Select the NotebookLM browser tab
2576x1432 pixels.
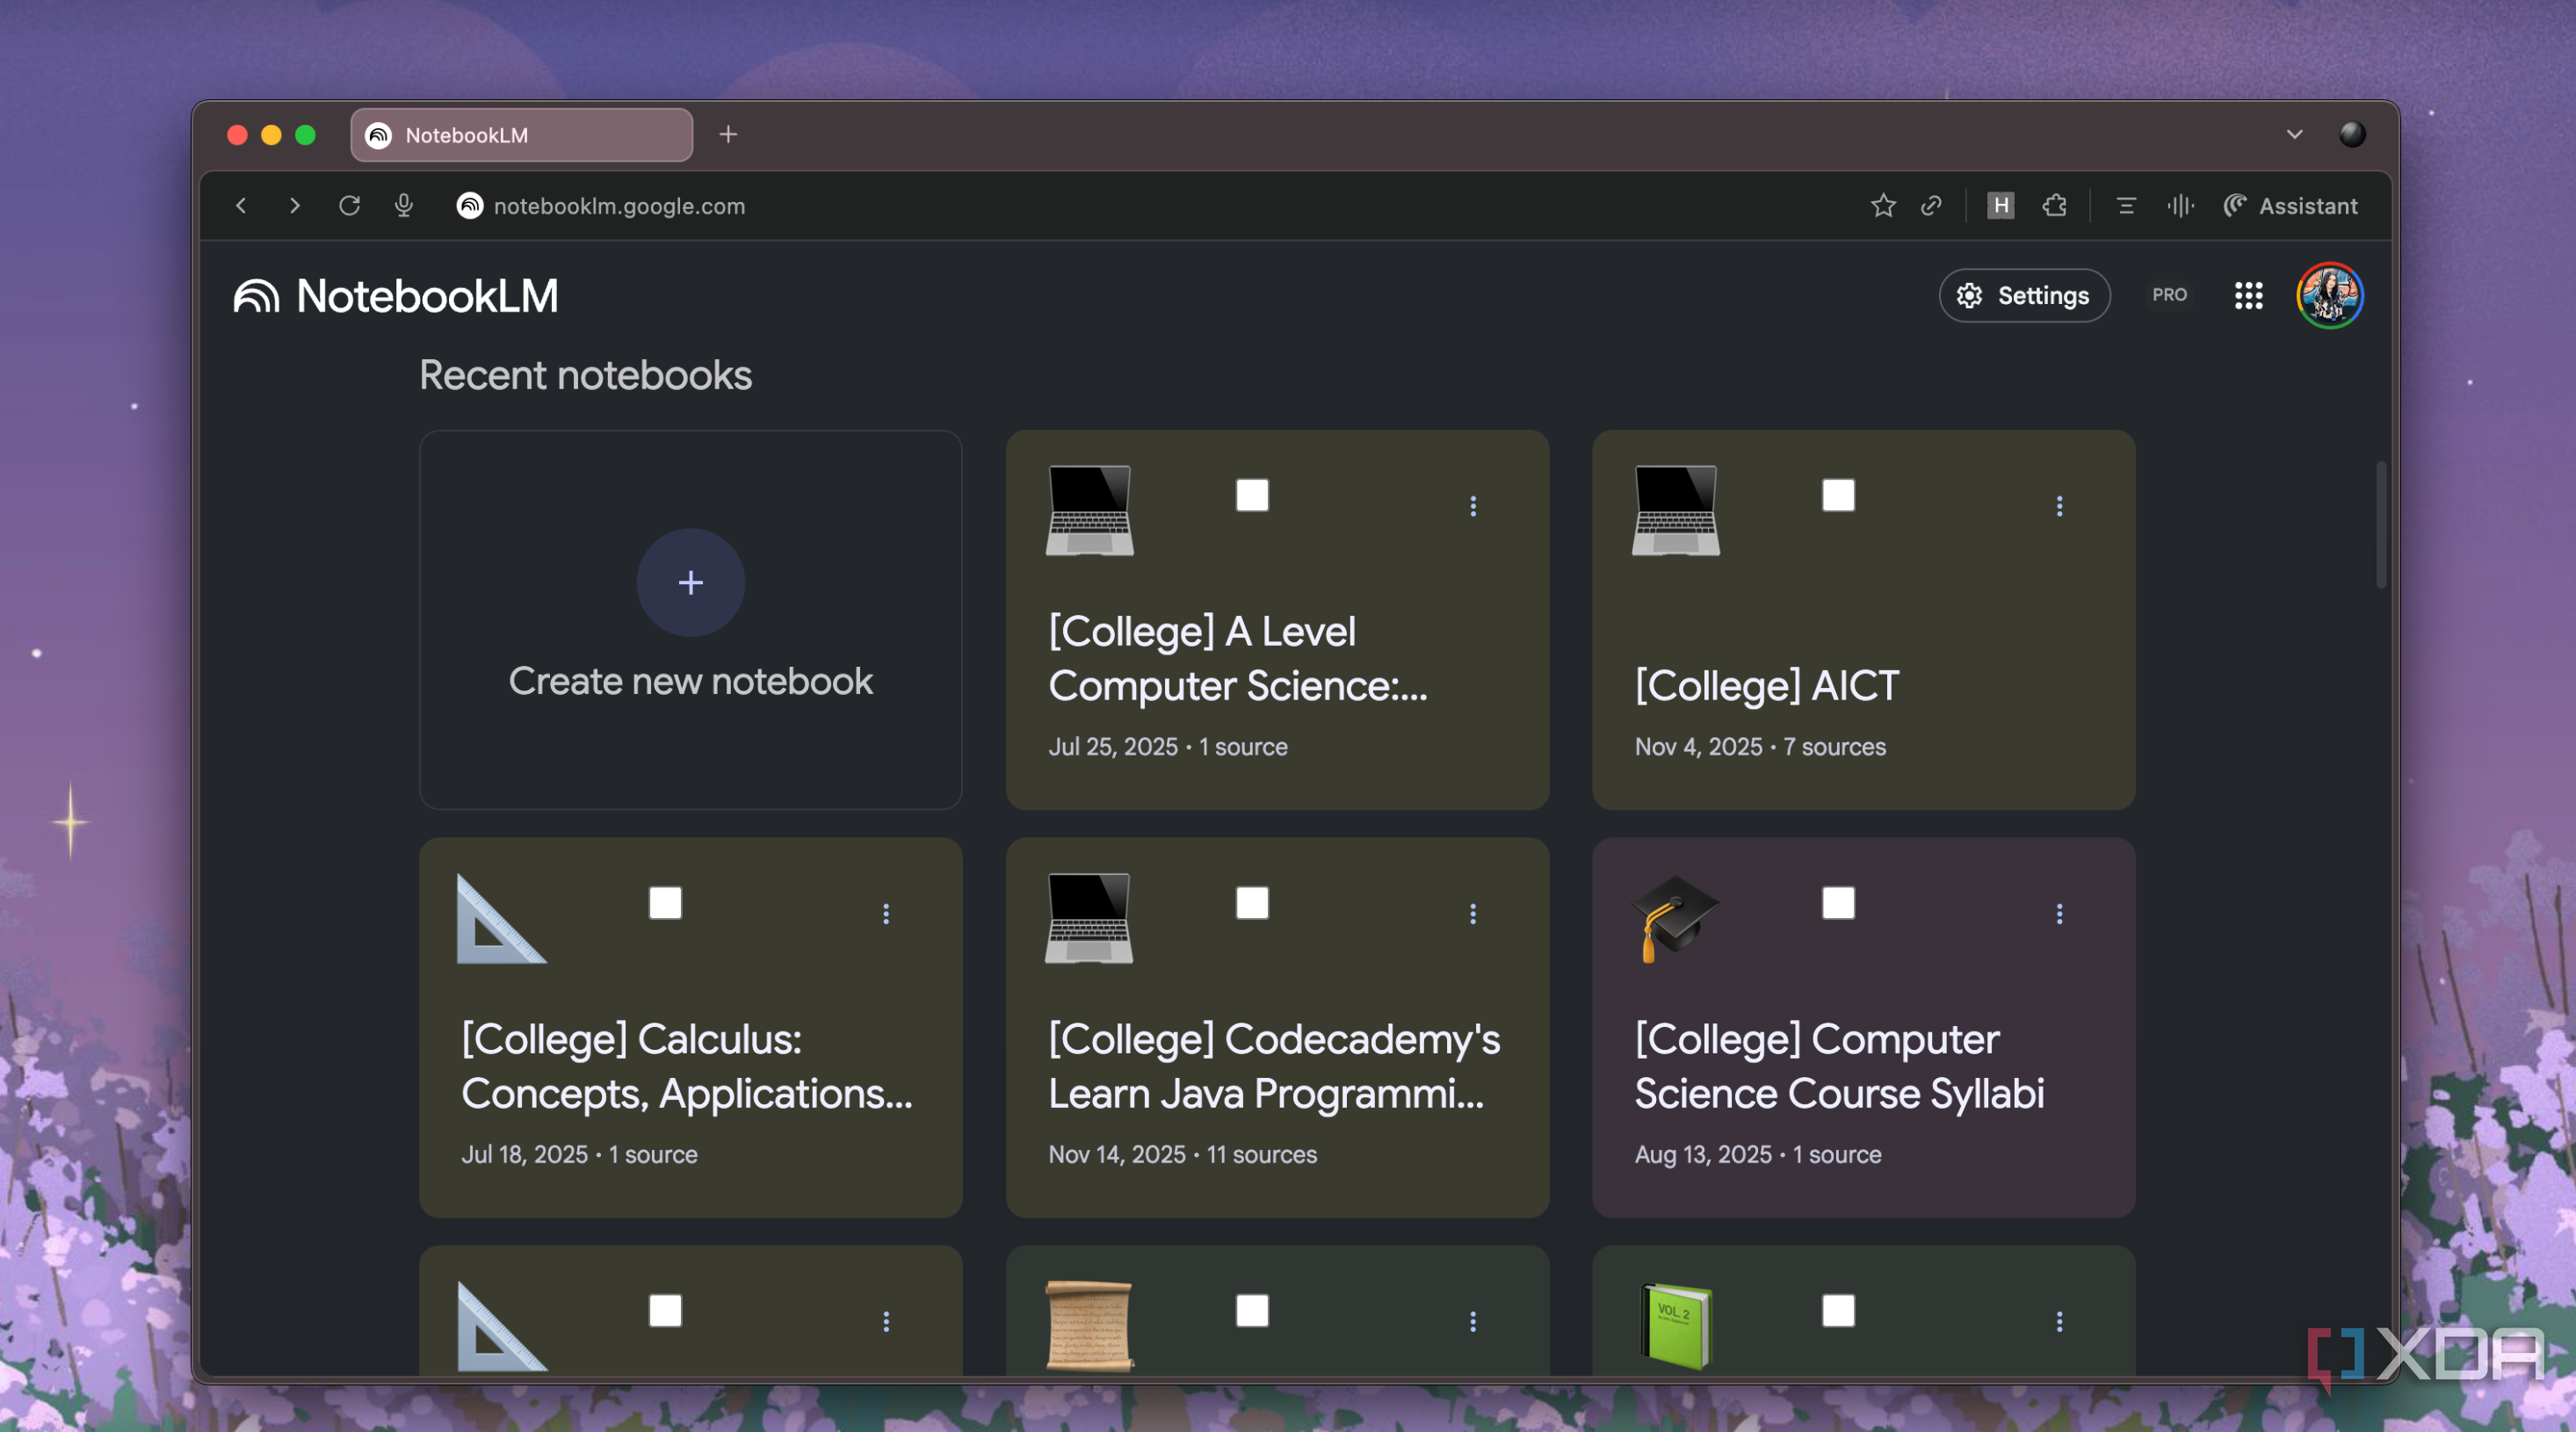point(521,135)
